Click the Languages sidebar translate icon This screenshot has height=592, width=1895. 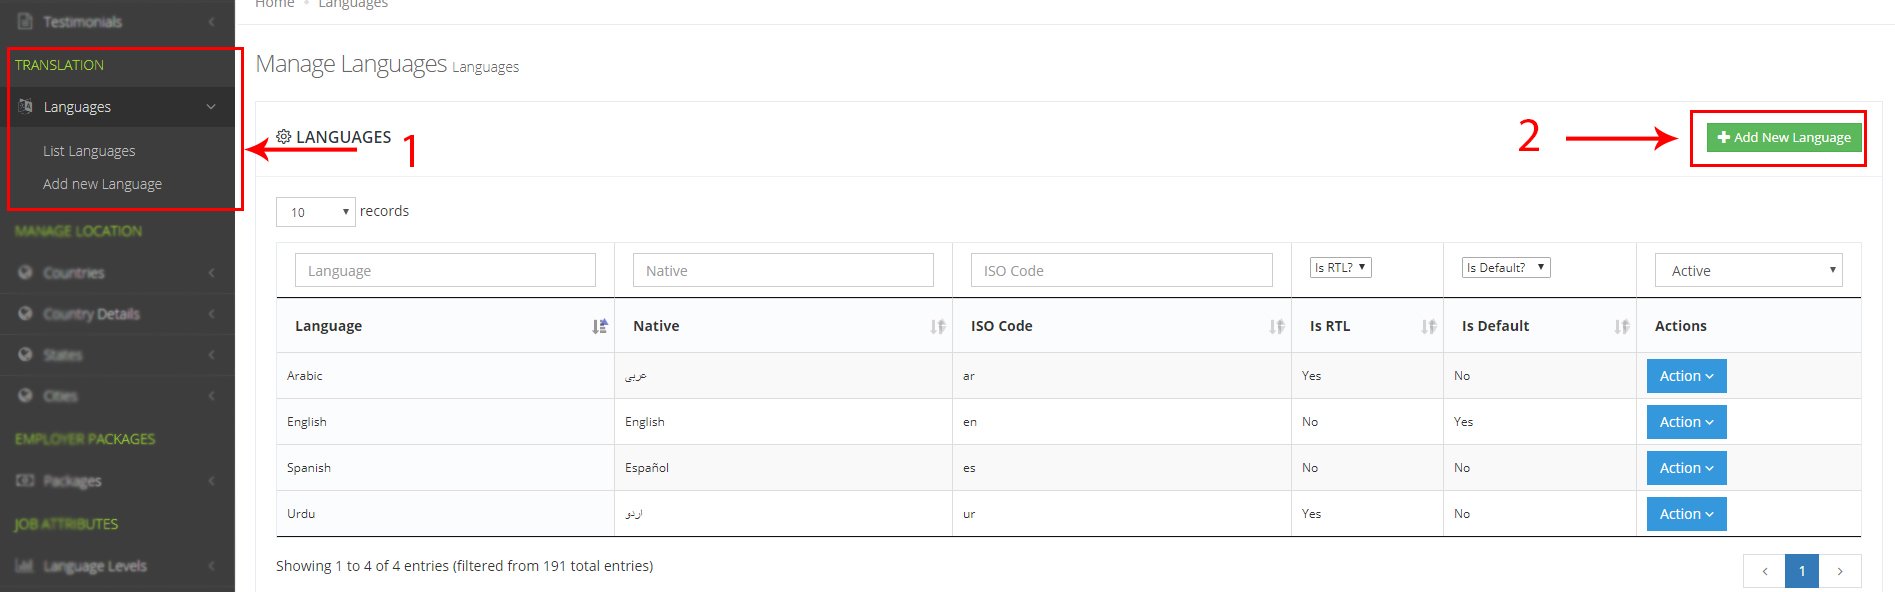(26, 107)
